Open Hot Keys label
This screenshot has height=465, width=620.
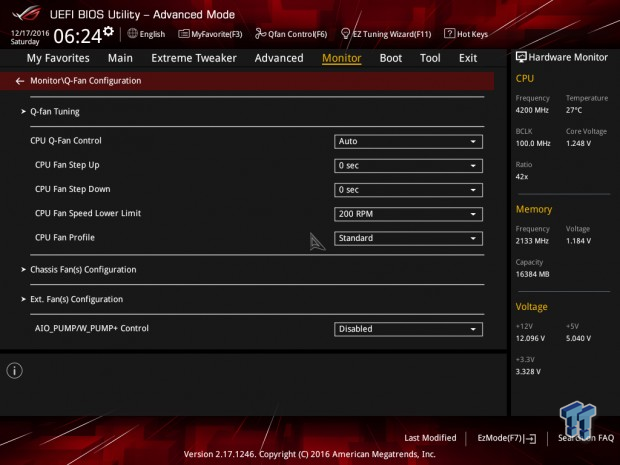tap(473, 34)
